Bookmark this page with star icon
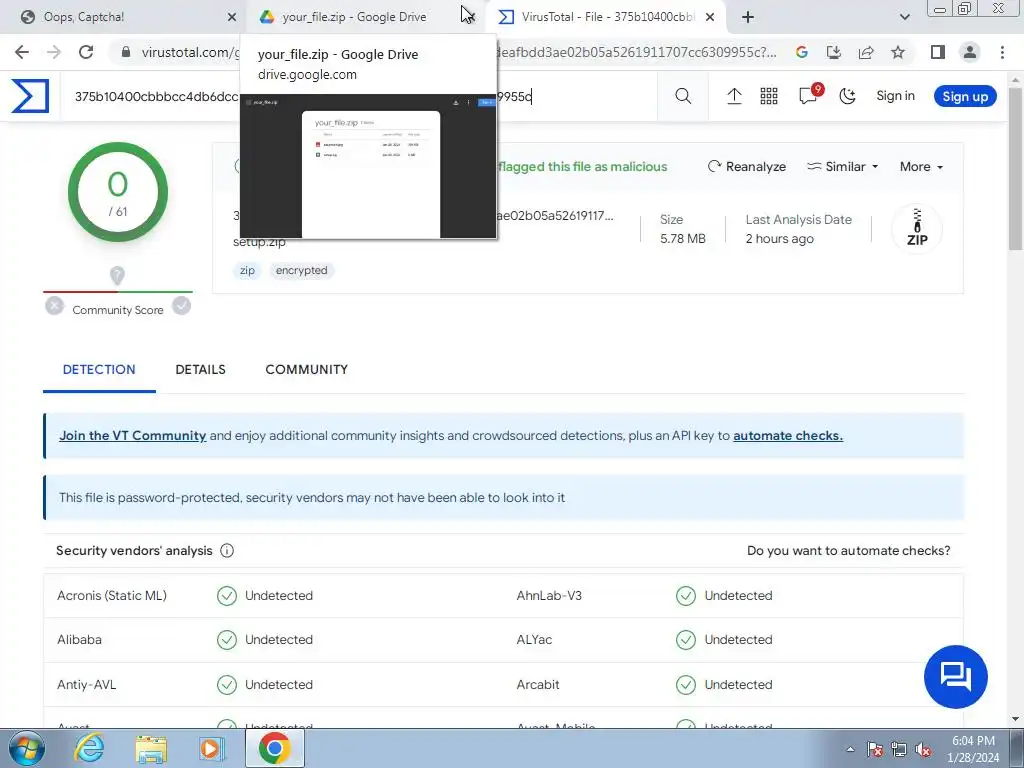The image size is (1024, 768). [x=898, y=52]
